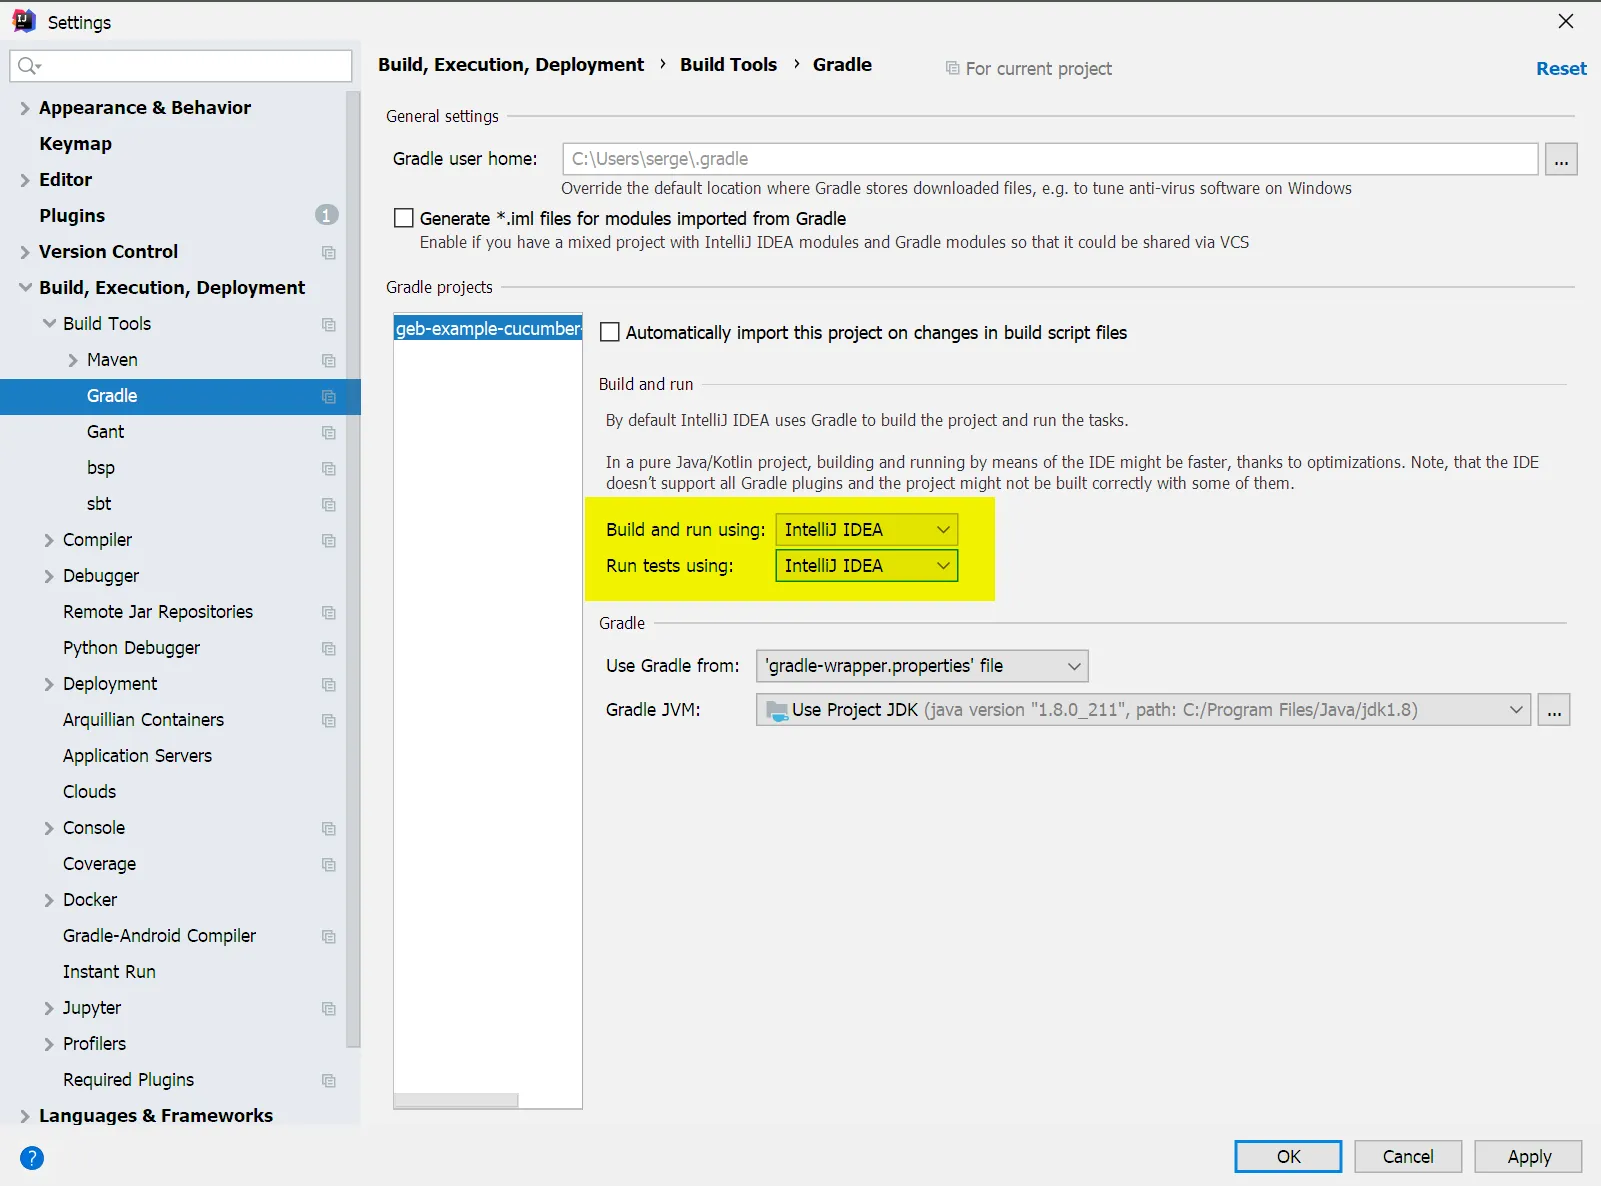Click the IntelliJ IDEA logo icon
Viewport: 1601px width, 1186px height.
pos(23,21)
